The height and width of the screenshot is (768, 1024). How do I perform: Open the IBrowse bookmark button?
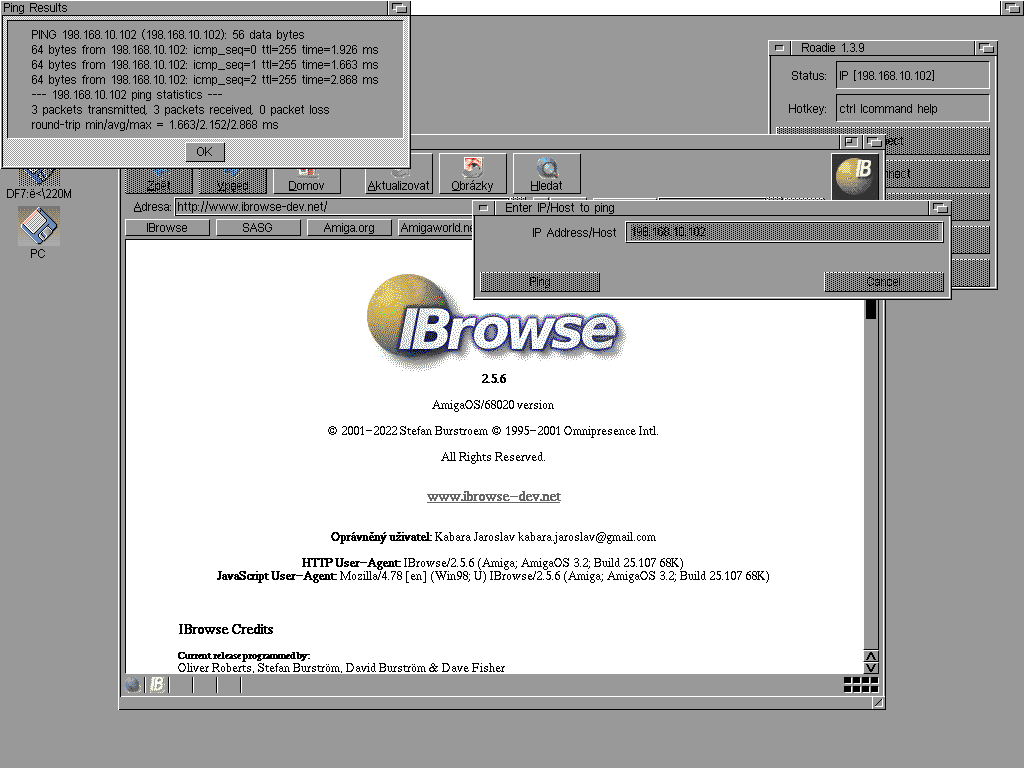click(167, 228)
